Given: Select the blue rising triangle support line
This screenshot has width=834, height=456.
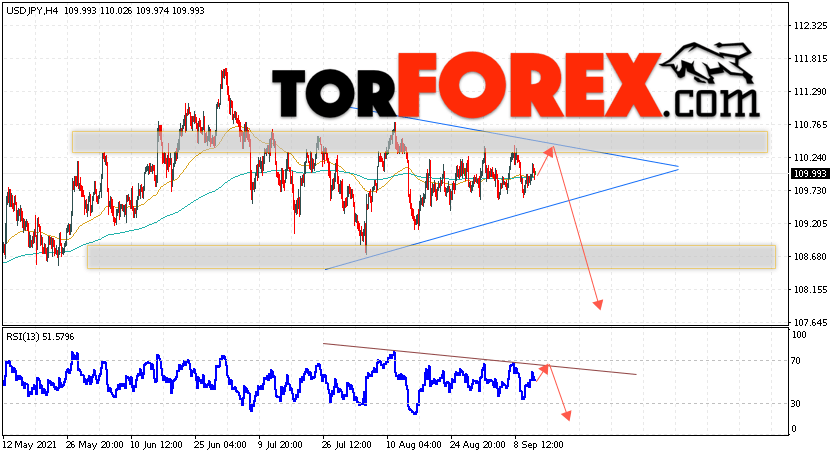Looking at the screenshot, I should (502, 219).
